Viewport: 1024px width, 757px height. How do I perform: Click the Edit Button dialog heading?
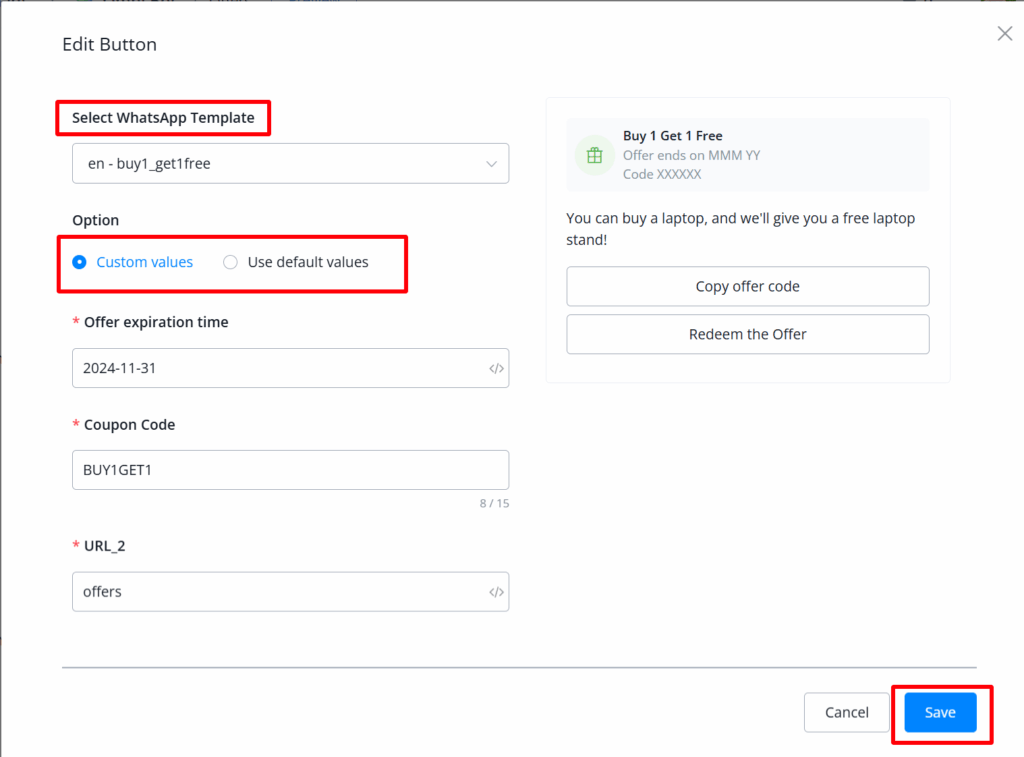(x=109, y=44)
